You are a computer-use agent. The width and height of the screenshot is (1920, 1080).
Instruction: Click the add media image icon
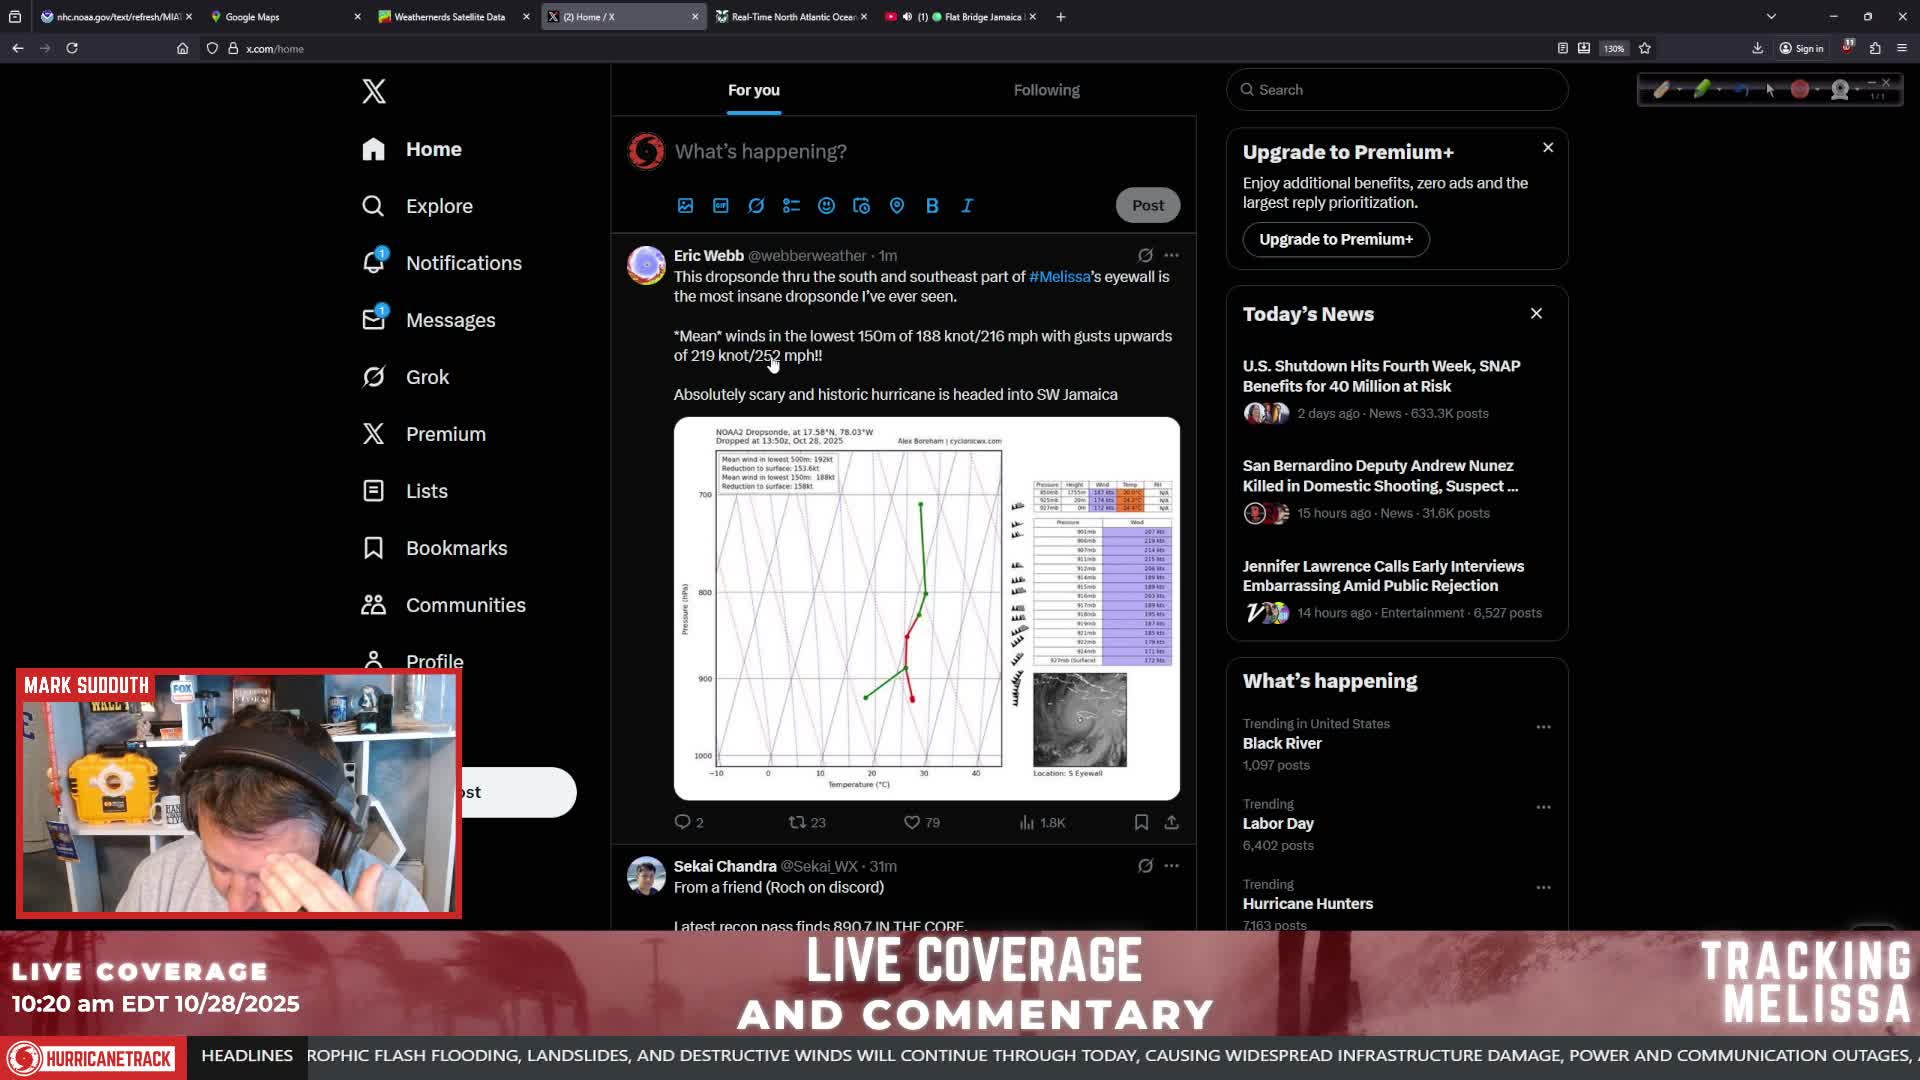click(685, 205)
